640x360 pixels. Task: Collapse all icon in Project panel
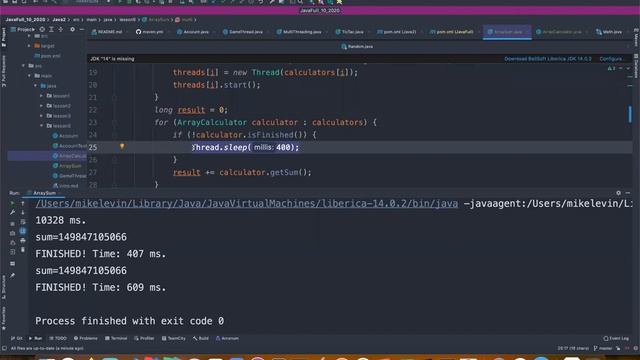point(60,29)
